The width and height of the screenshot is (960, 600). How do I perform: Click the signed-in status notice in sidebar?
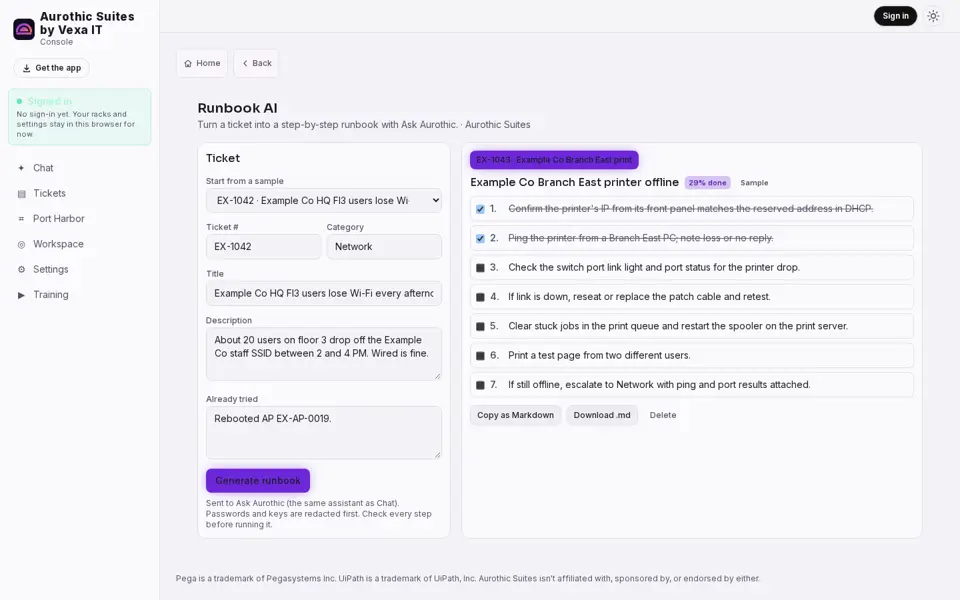[80, 117]
